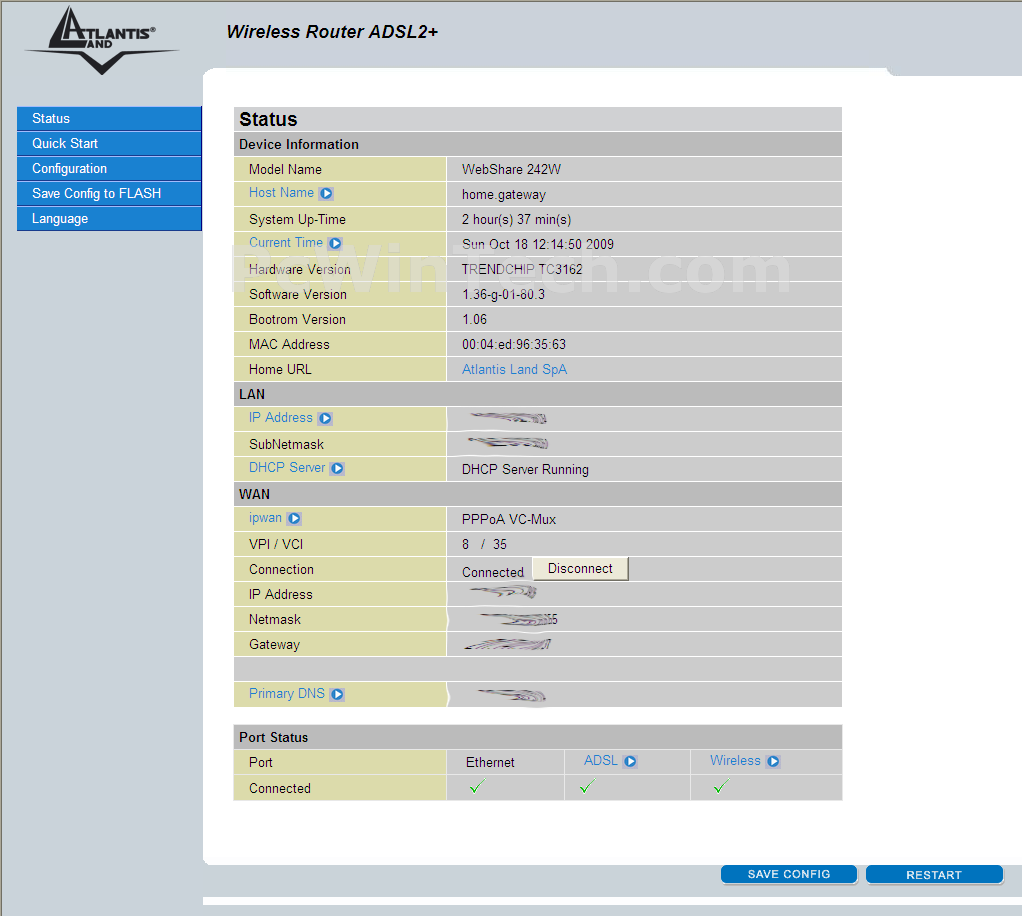The width and height of the screenshot is (1022, 916).
Task: Select hardware version TRENDCHIP TC3162
Action: point(522,269)
